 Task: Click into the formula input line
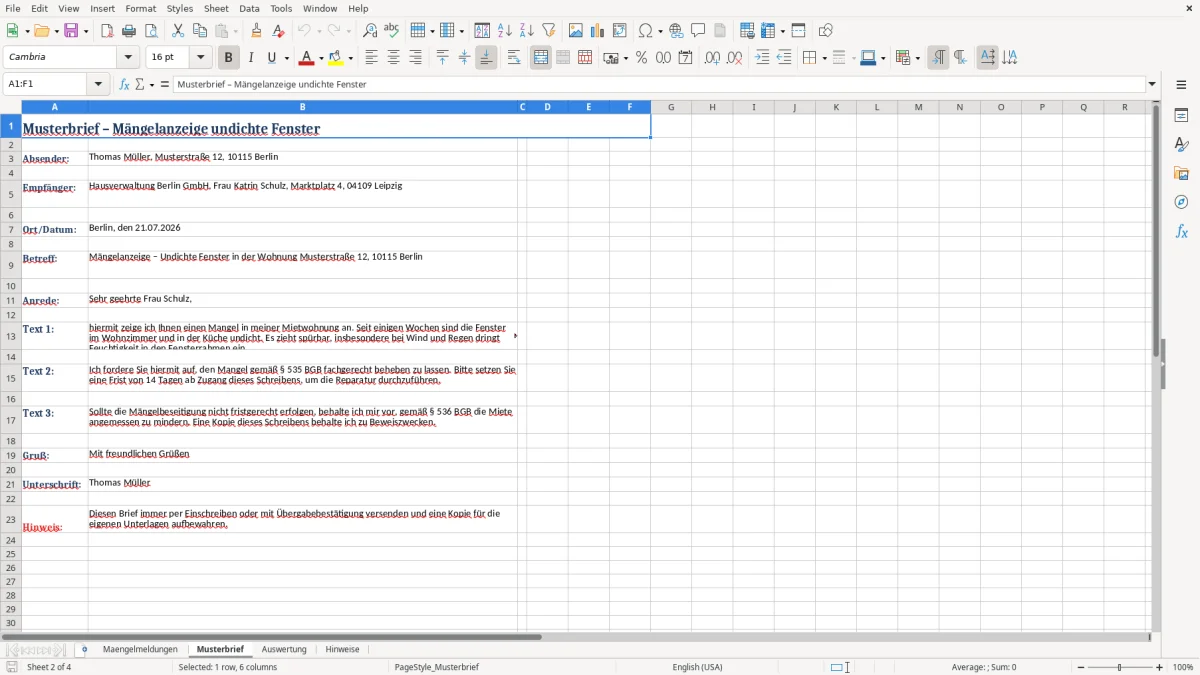658,85
